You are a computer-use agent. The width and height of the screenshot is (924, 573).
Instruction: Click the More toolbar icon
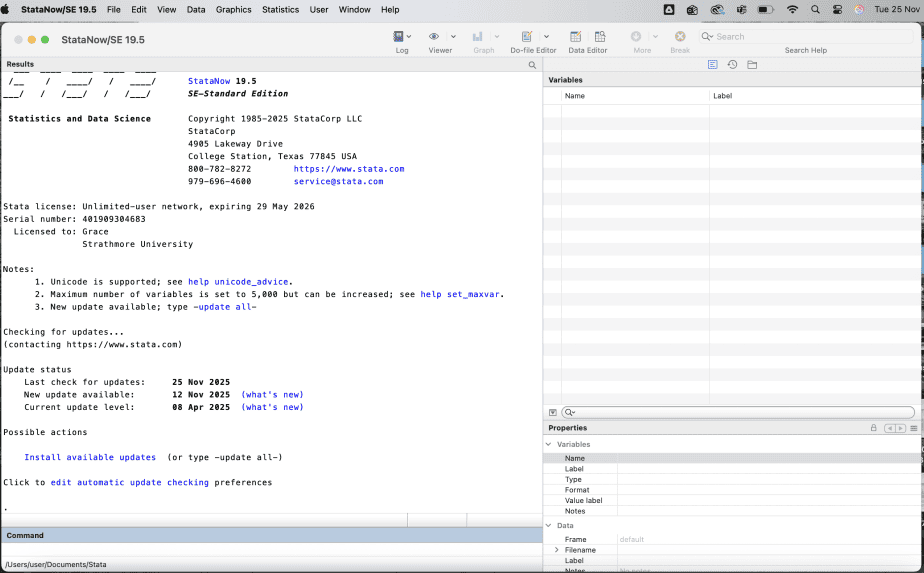tap(636, 37)
